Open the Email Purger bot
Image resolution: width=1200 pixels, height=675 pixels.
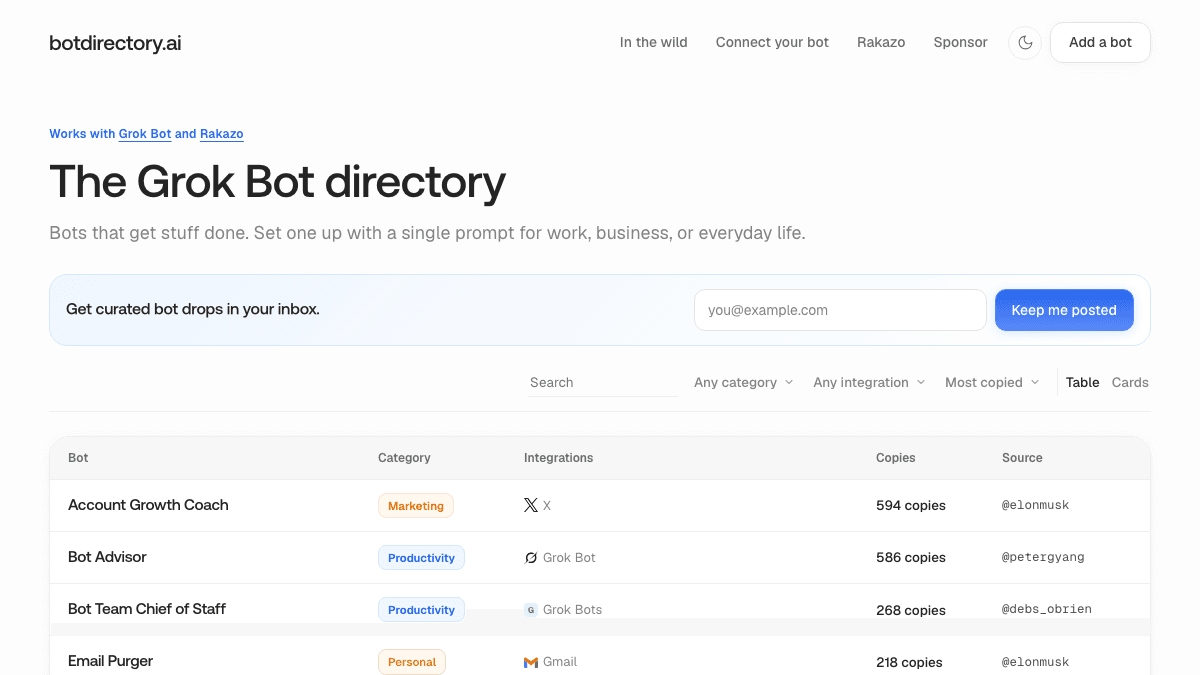click(x=110, y=661)
